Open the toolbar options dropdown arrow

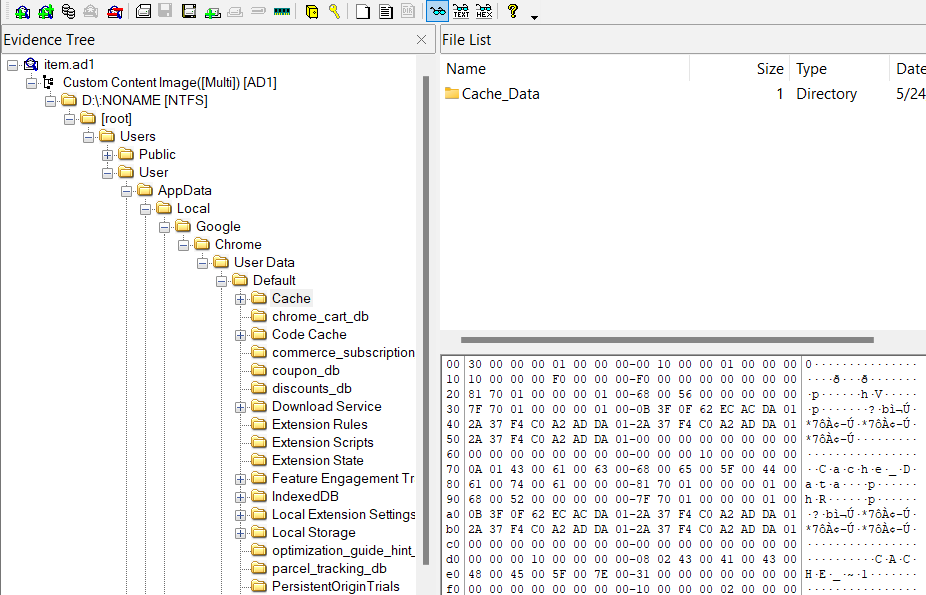(534, 18)
